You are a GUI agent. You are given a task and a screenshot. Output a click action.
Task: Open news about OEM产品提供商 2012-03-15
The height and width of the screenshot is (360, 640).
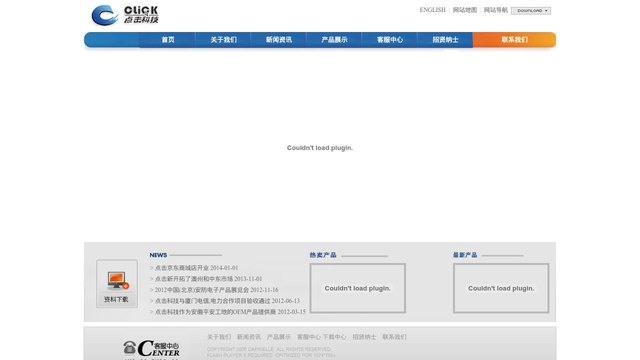point(230,312)
